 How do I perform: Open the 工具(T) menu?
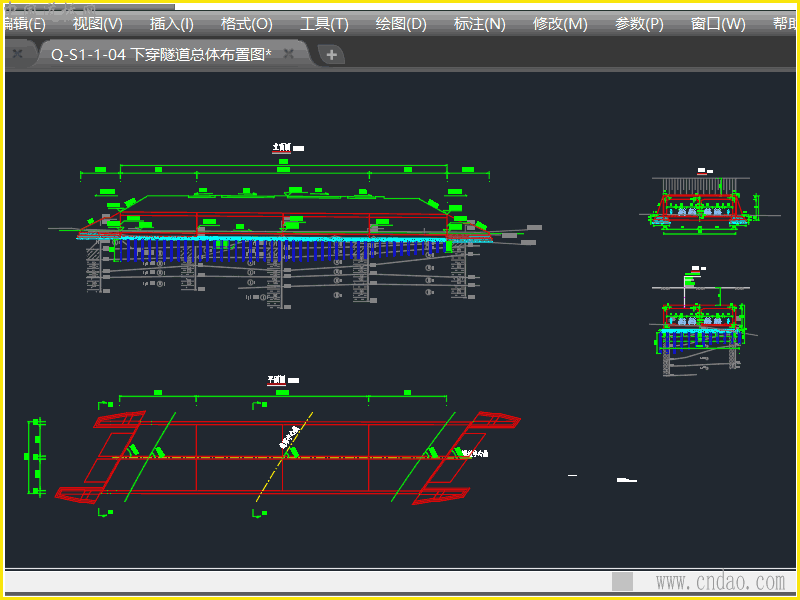coord(324,24)
